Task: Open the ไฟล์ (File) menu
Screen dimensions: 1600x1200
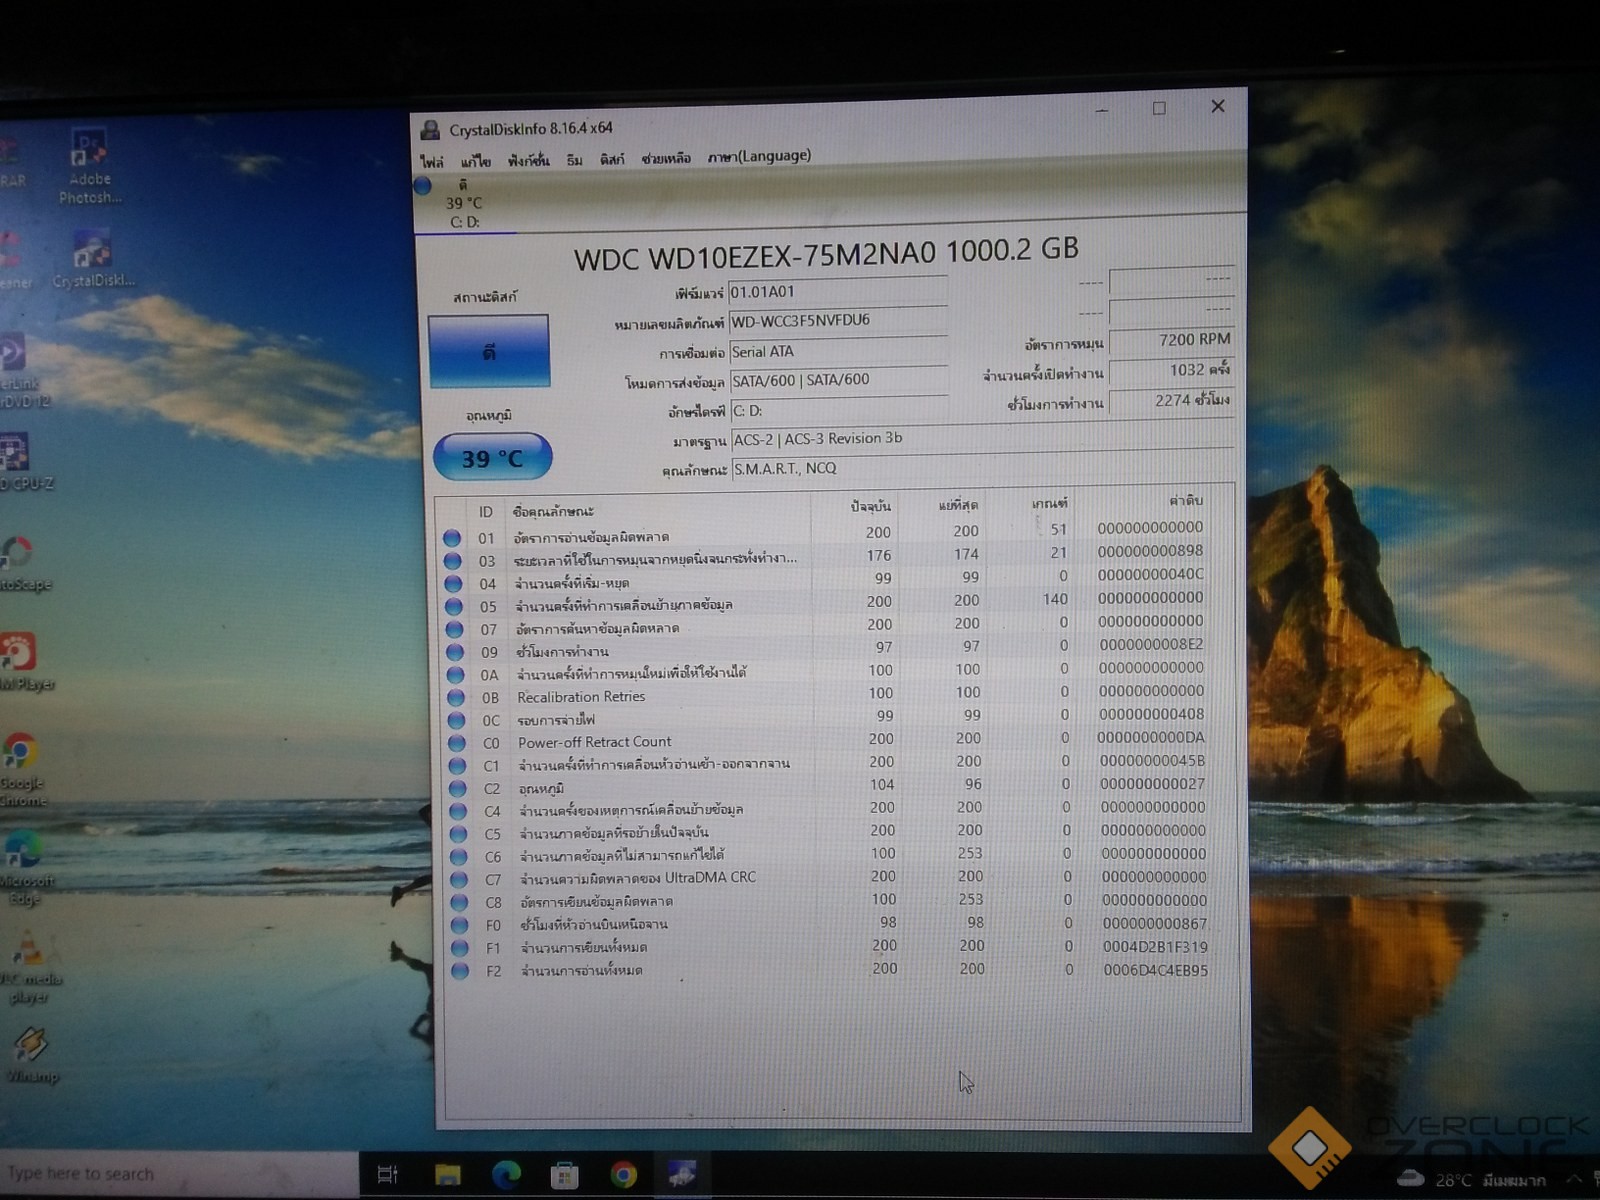Action: click(431, 161)
